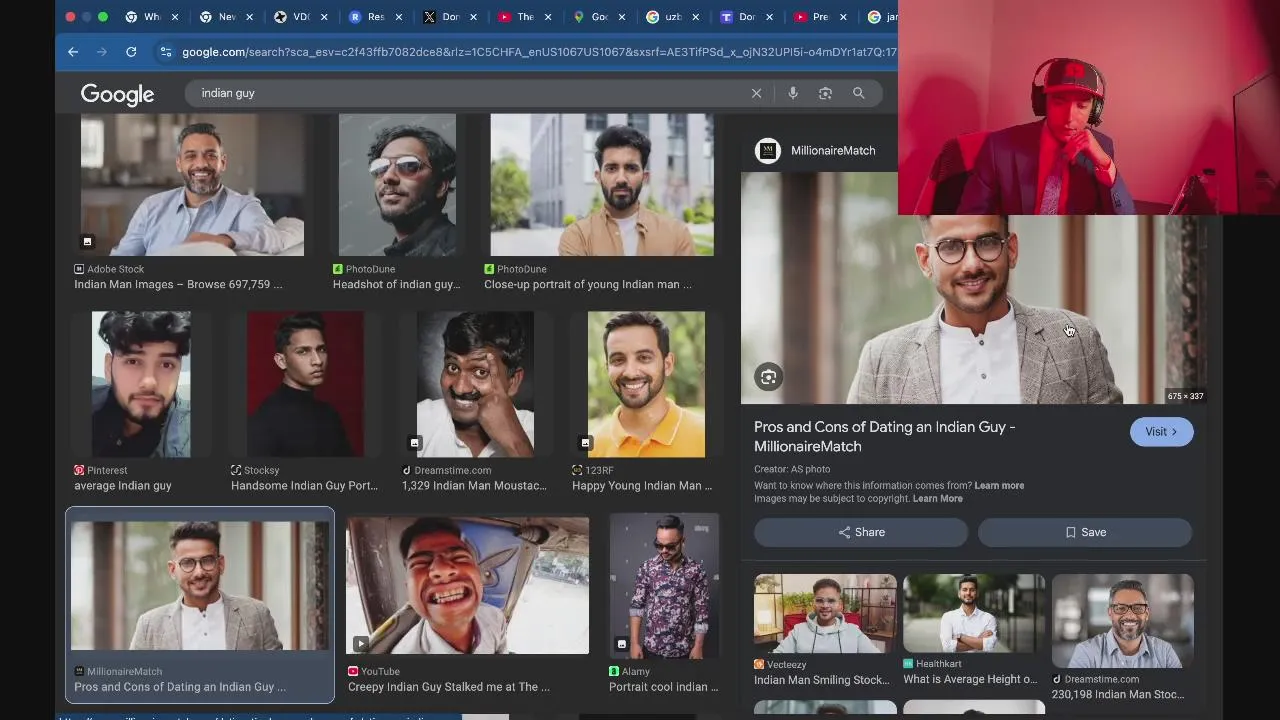Switch to the 'VDC' tab

tap(301, 17)
